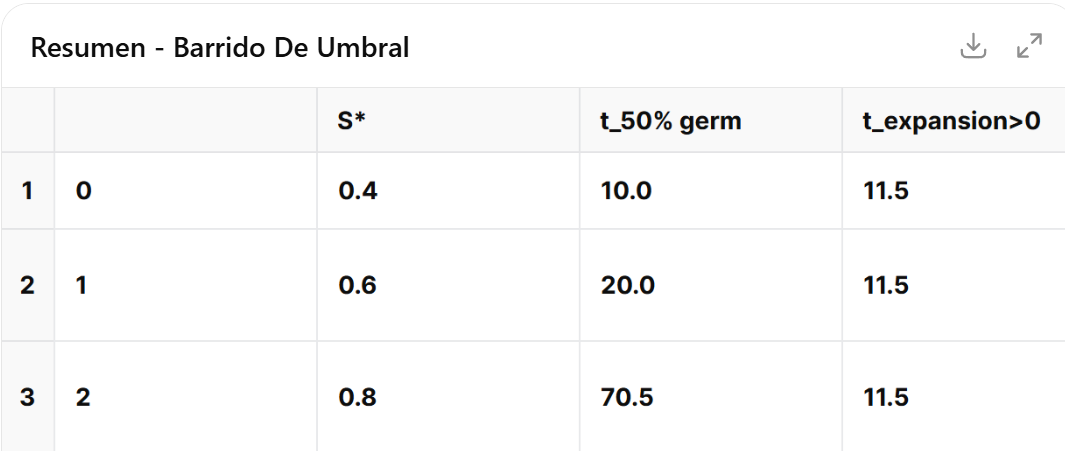Viewport: 1065px width, 451px height.
Task: Download the Barrido De Umbral table
Action: (x=973, y=46)
